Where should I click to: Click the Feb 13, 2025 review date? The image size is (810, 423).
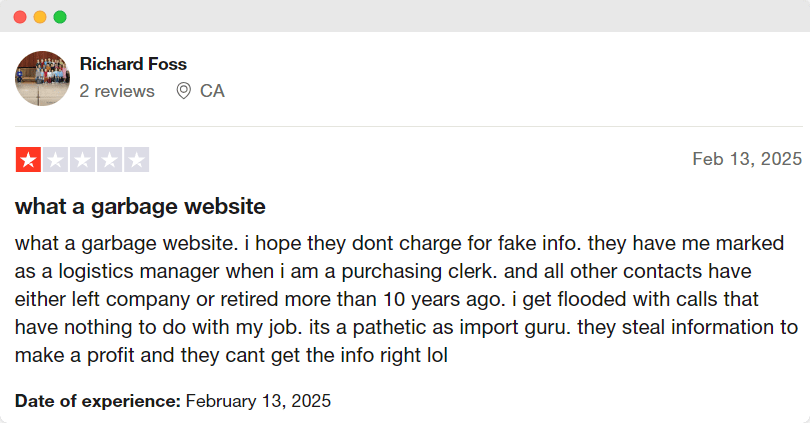tap(747, 159)
